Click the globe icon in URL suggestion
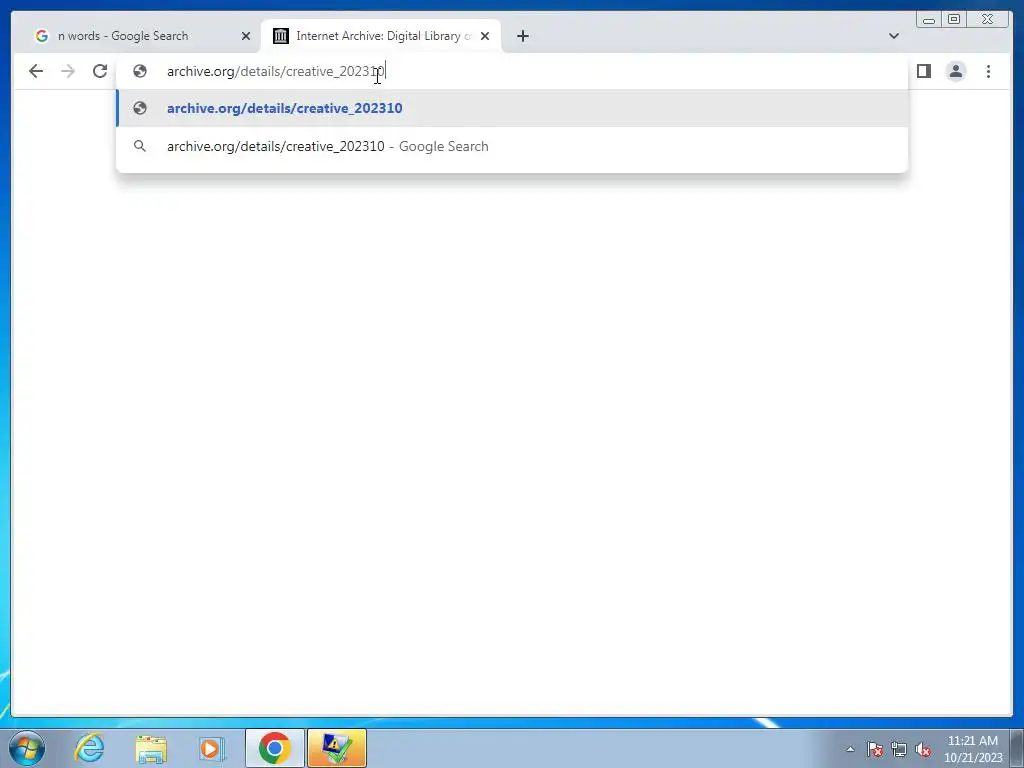This screenshot has height=768, width=1024. (x=140, y=108)
